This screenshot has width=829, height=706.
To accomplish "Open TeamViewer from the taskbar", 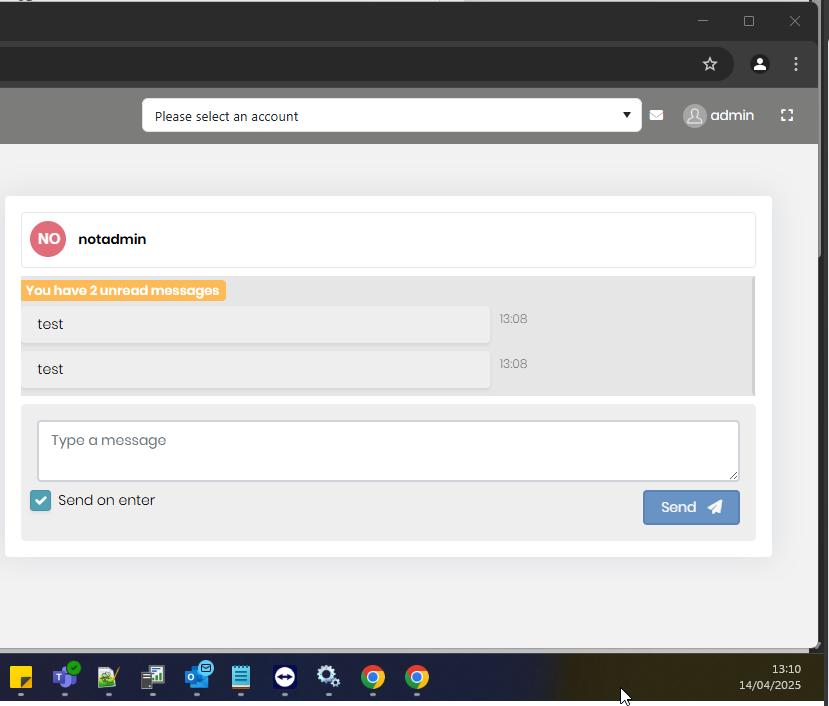I will [x=285, y=677].
